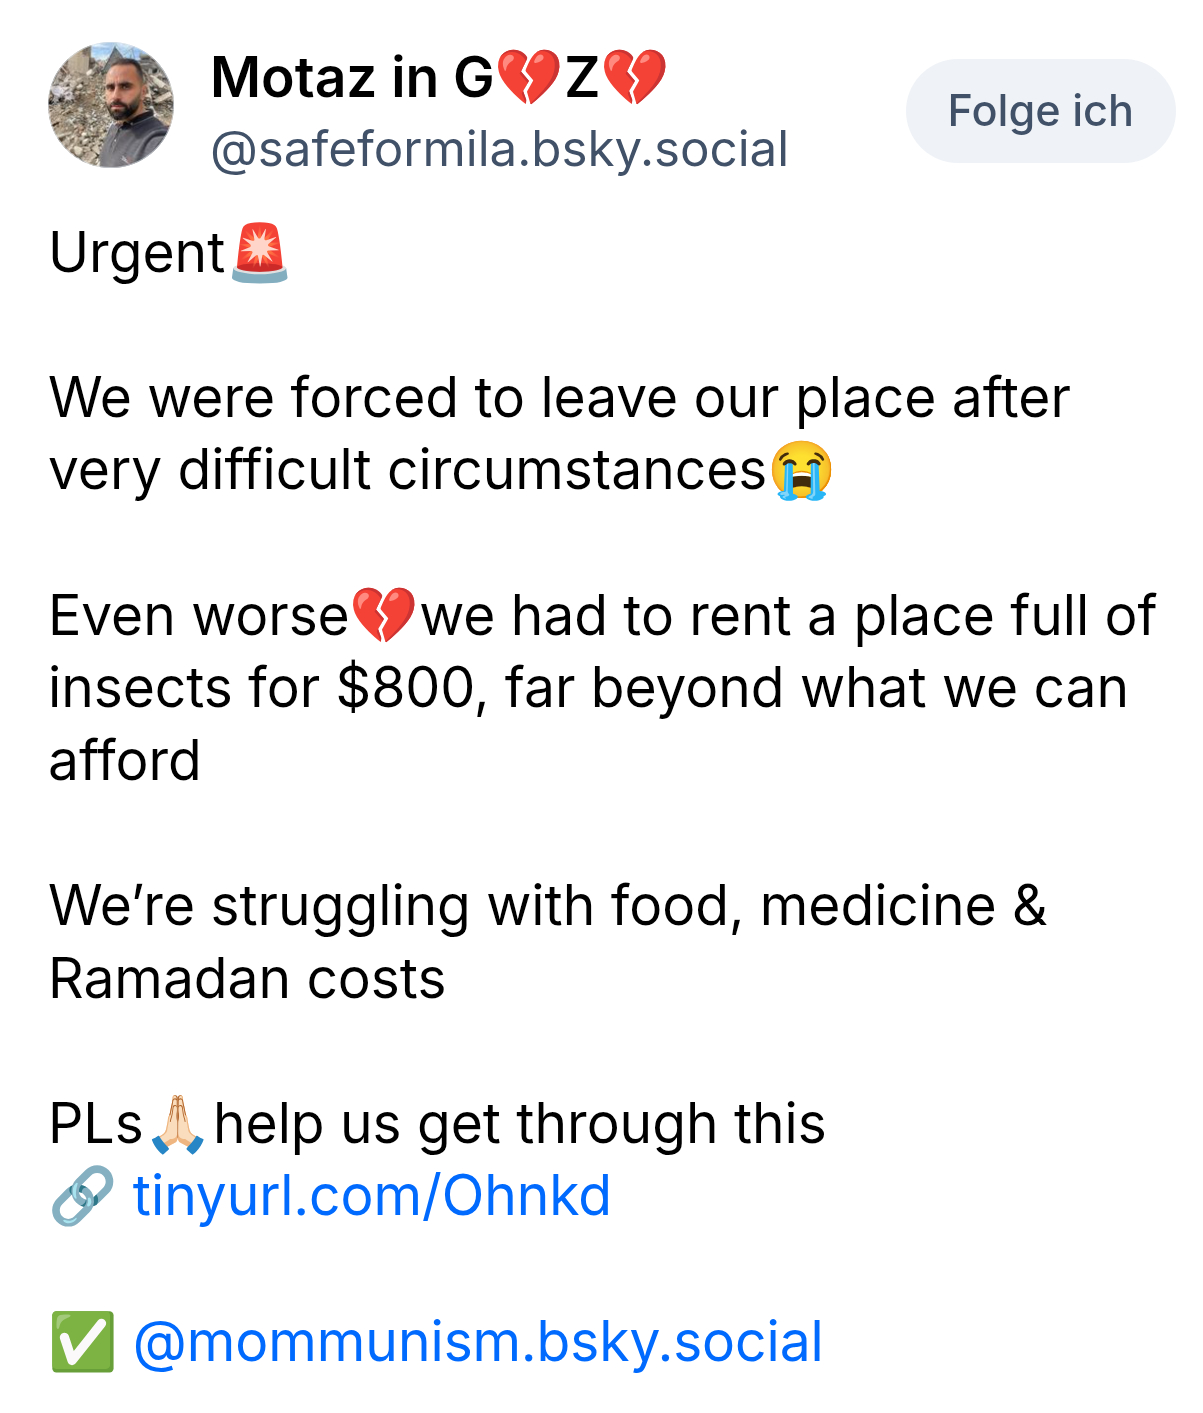This screenshot has height=1413, width=1203.
Task: Click the praying hands emoji after 'PLs'
Action: (178, 1124)
